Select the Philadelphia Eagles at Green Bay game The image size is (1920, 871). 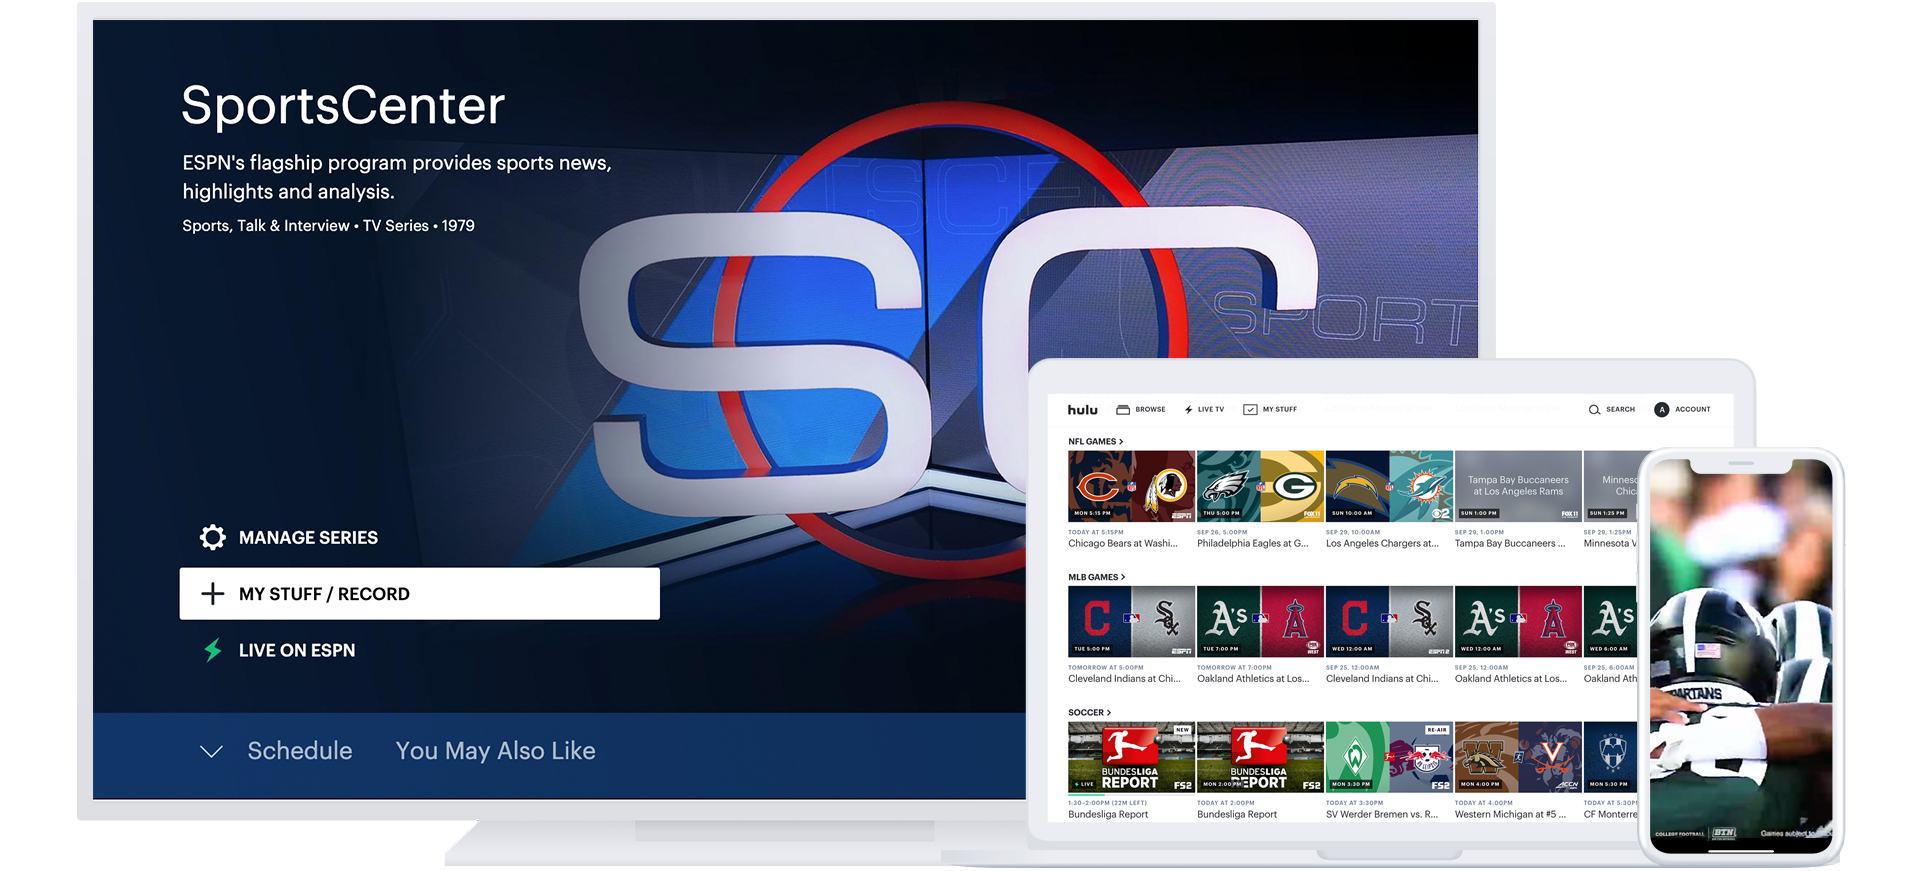click(1260, 486)
